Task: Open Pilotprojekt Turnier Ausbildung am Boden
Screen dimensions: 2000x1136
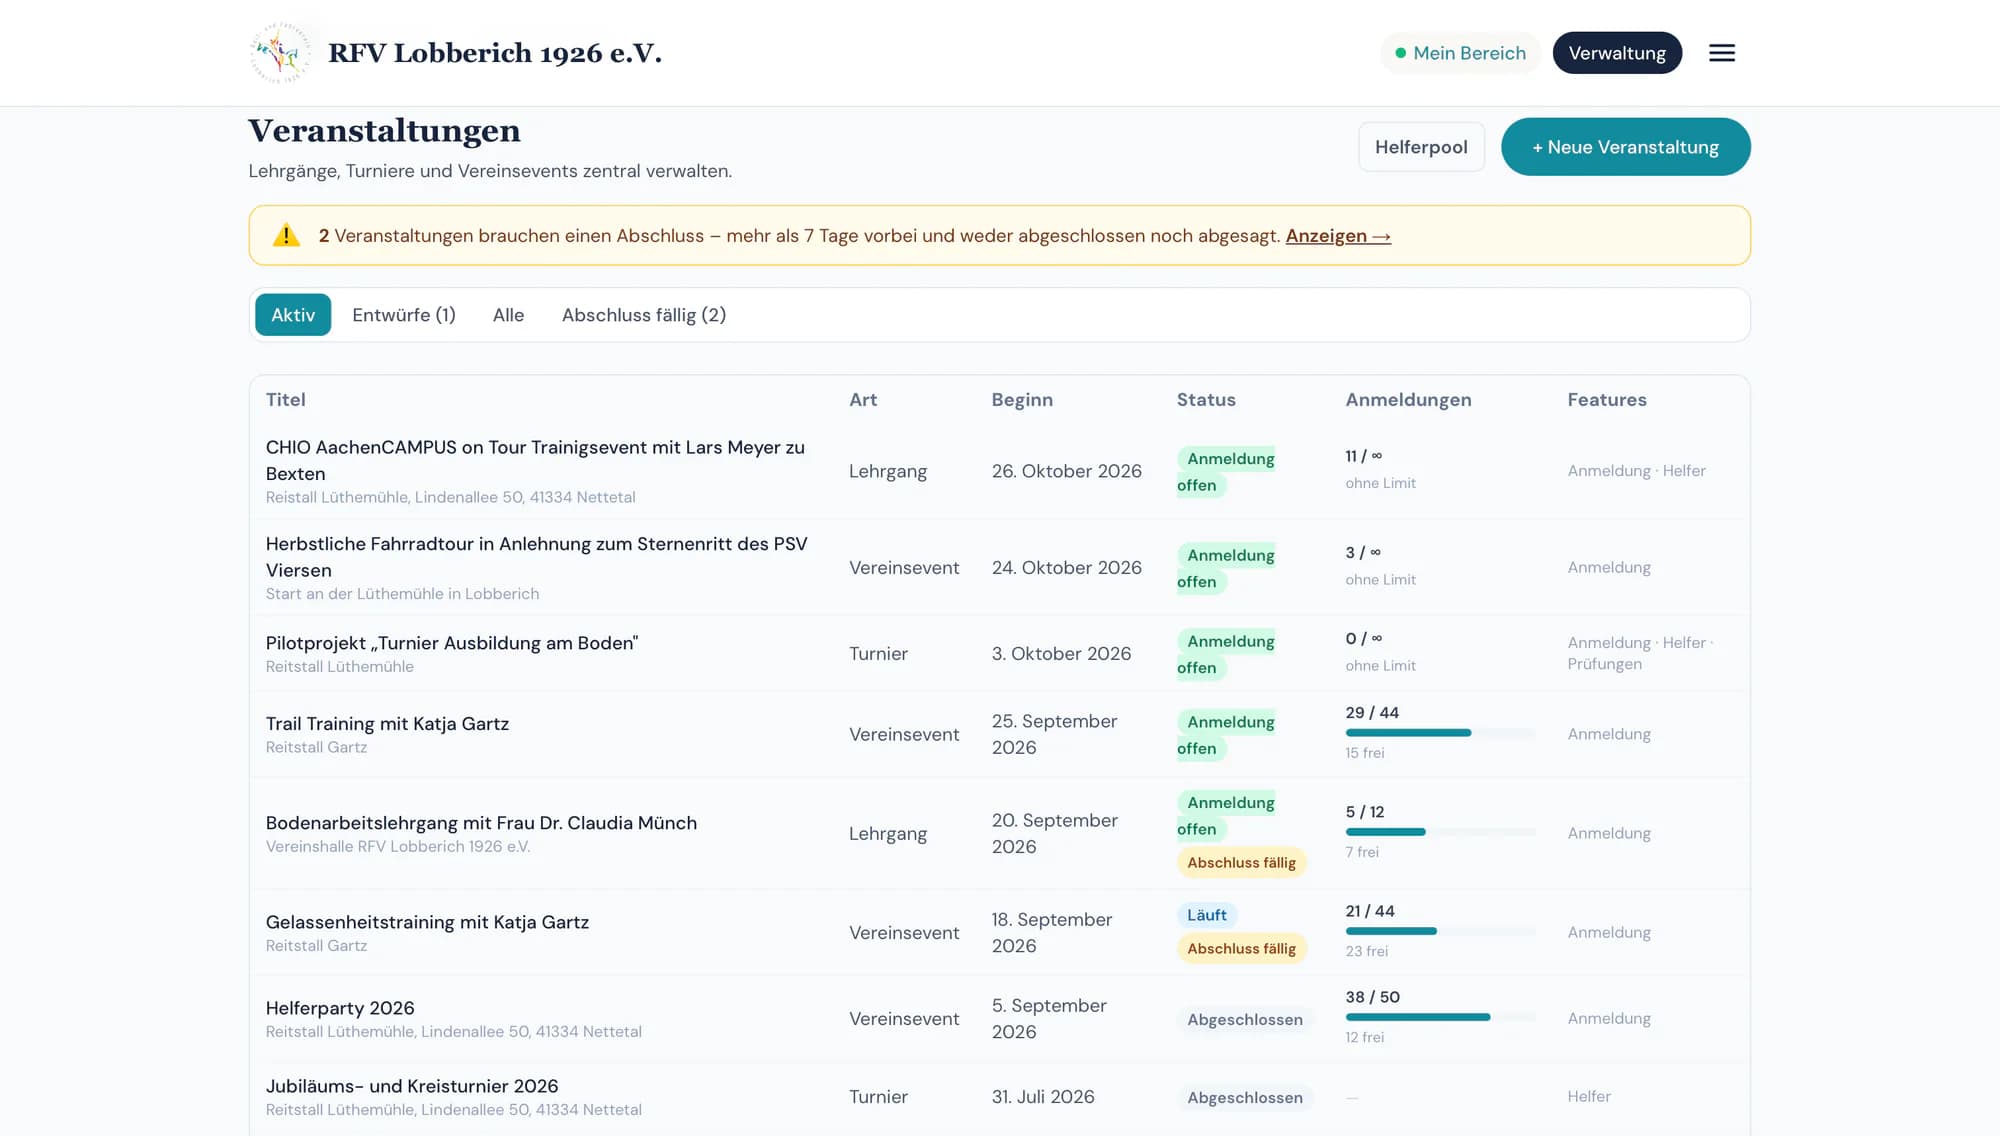Action: point(451,643)
